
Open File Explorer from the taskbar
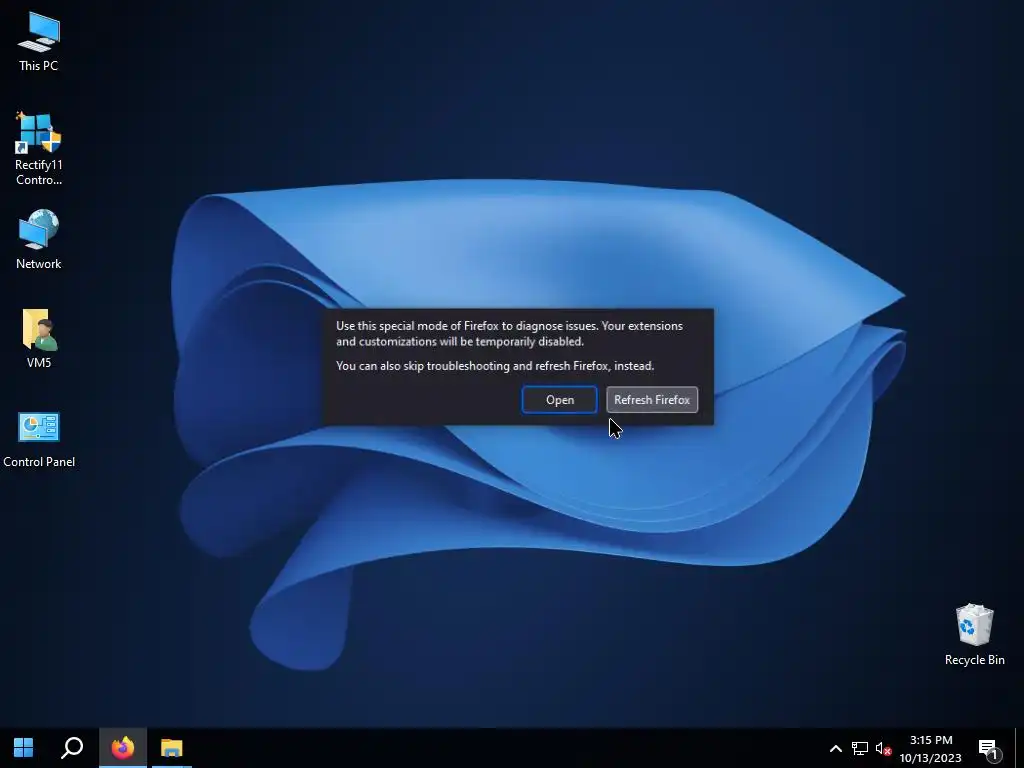coord(172,748)
